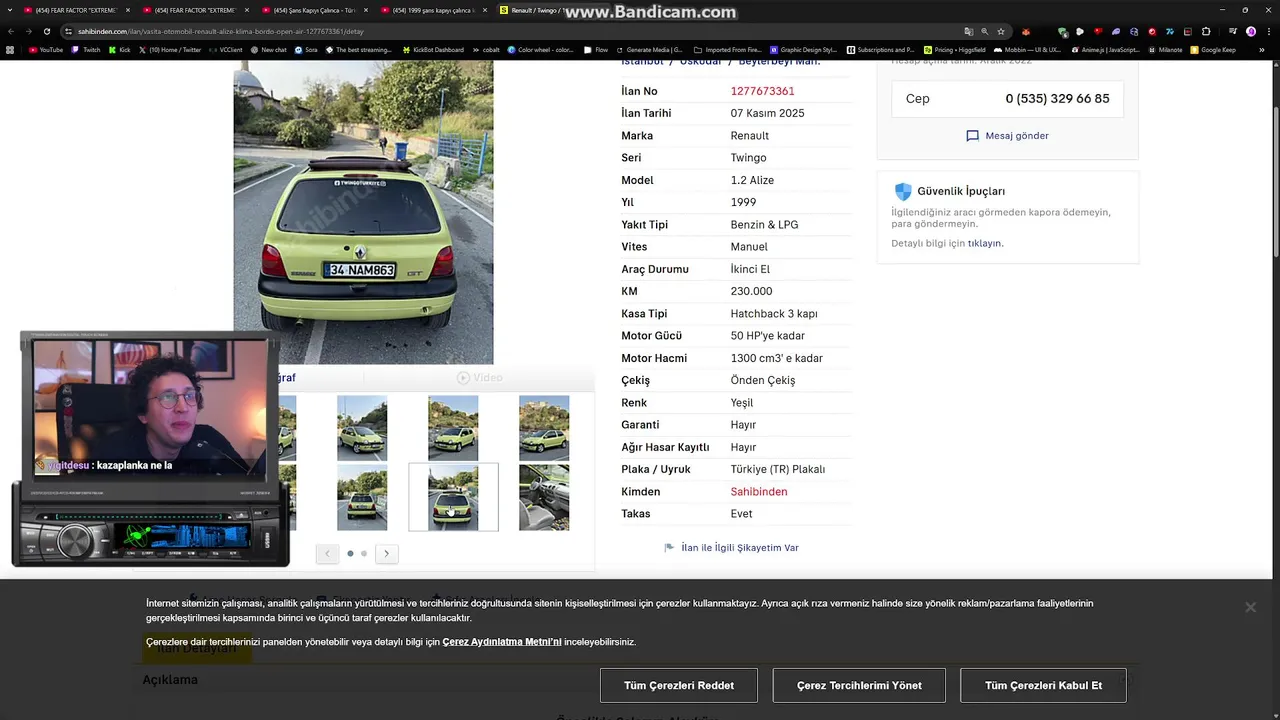
Task: Open the Color wheel bookmark
Action: [540, 49]
